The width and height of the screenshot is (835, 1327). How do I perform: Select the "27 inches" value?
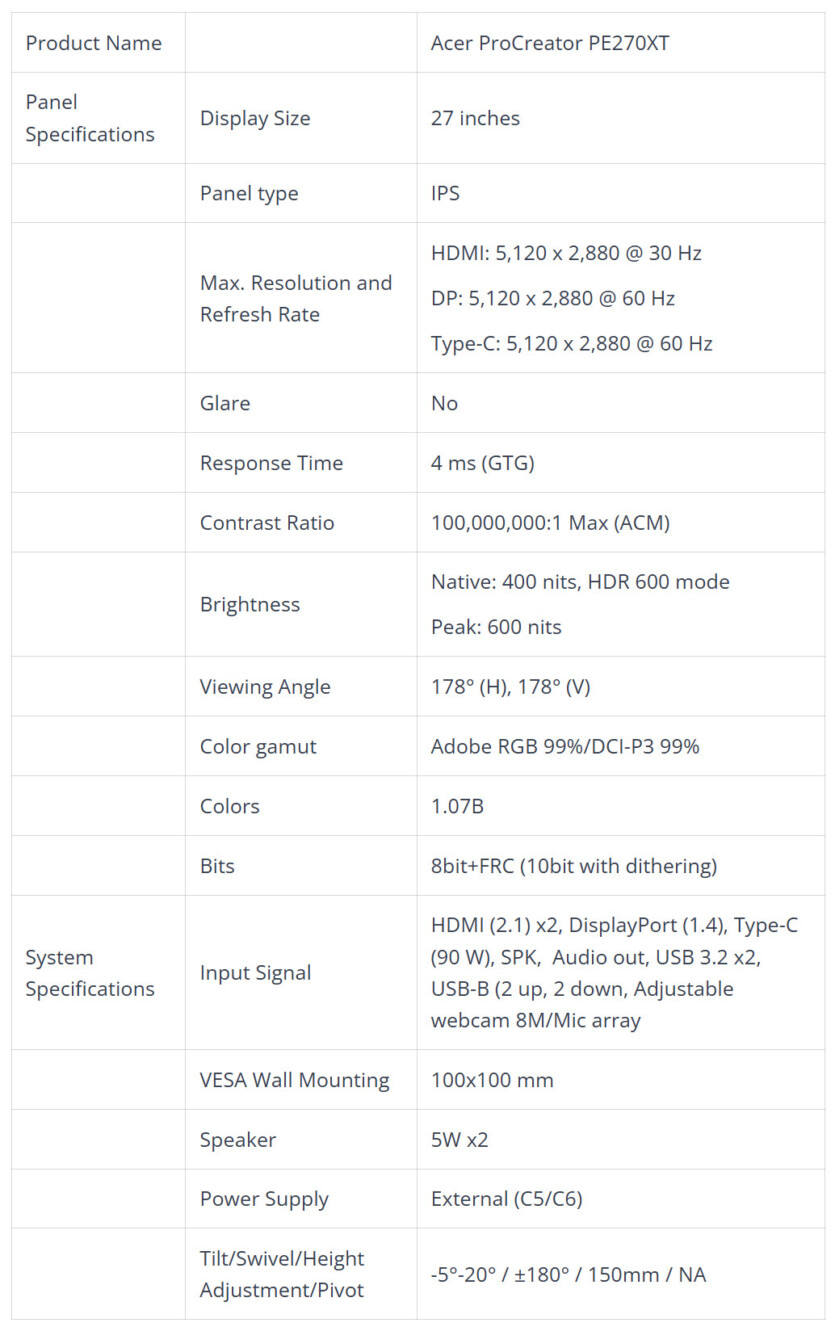pyautogui.click(x=475, y=118)
